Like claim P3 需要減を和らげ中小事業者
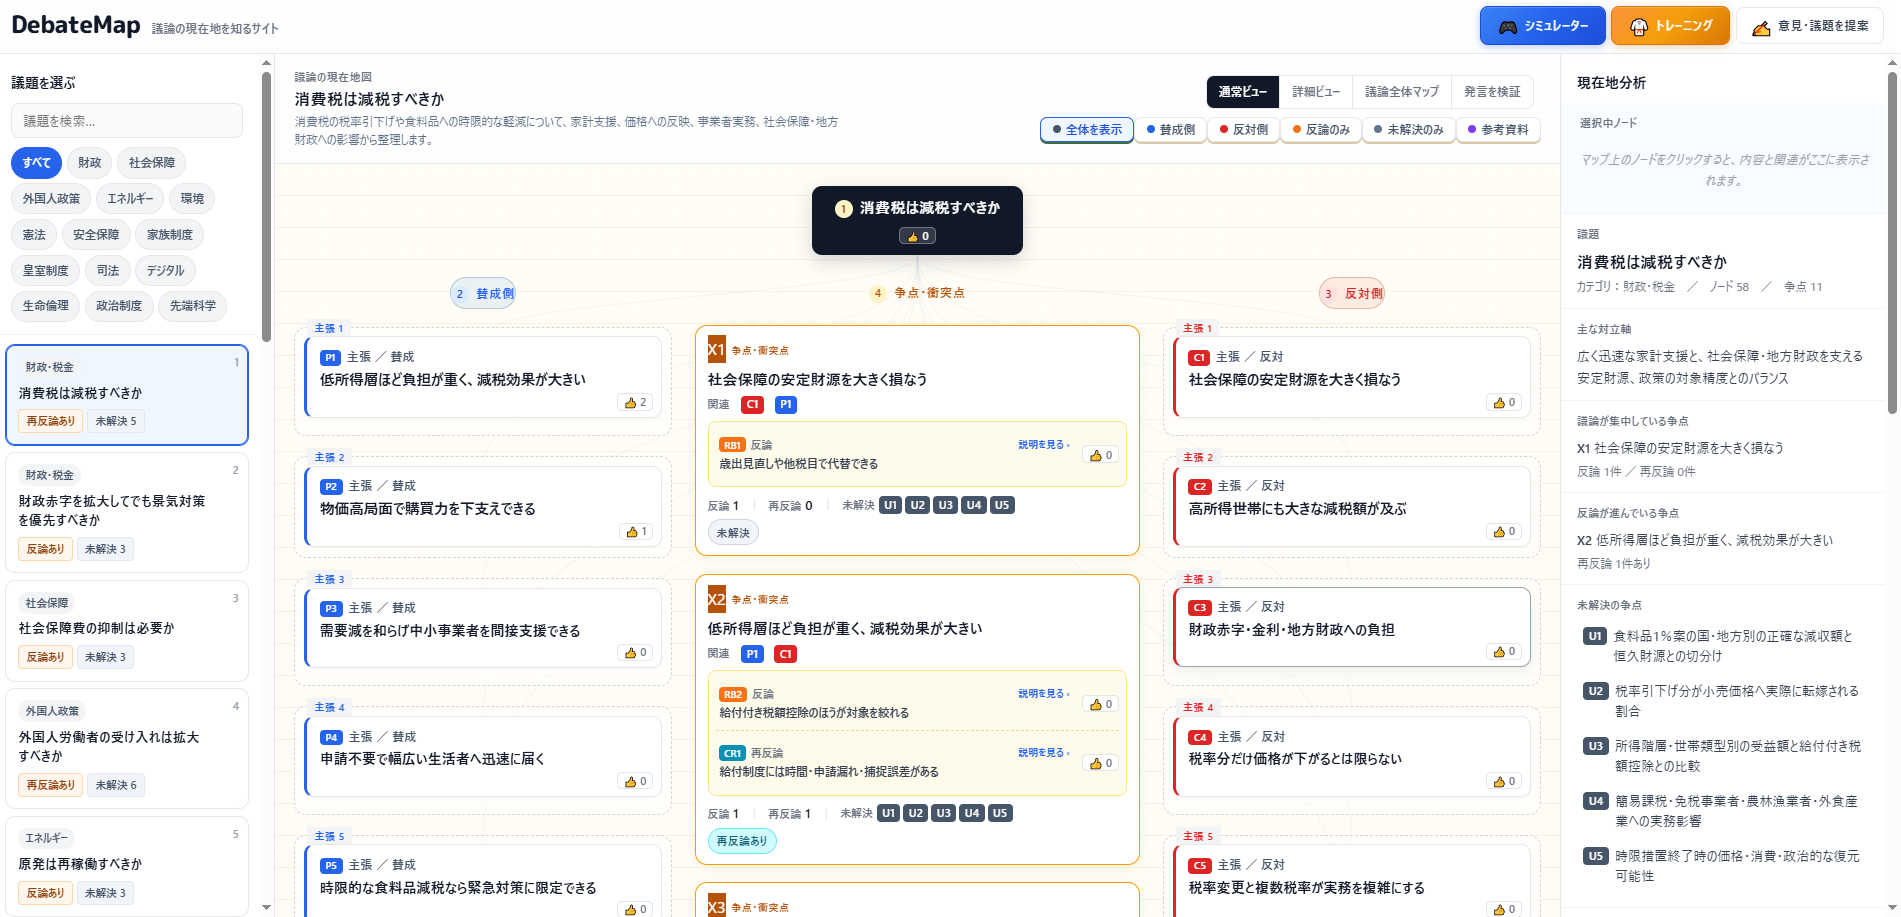Screen dimensions: 1901x917 pos(636,653)
